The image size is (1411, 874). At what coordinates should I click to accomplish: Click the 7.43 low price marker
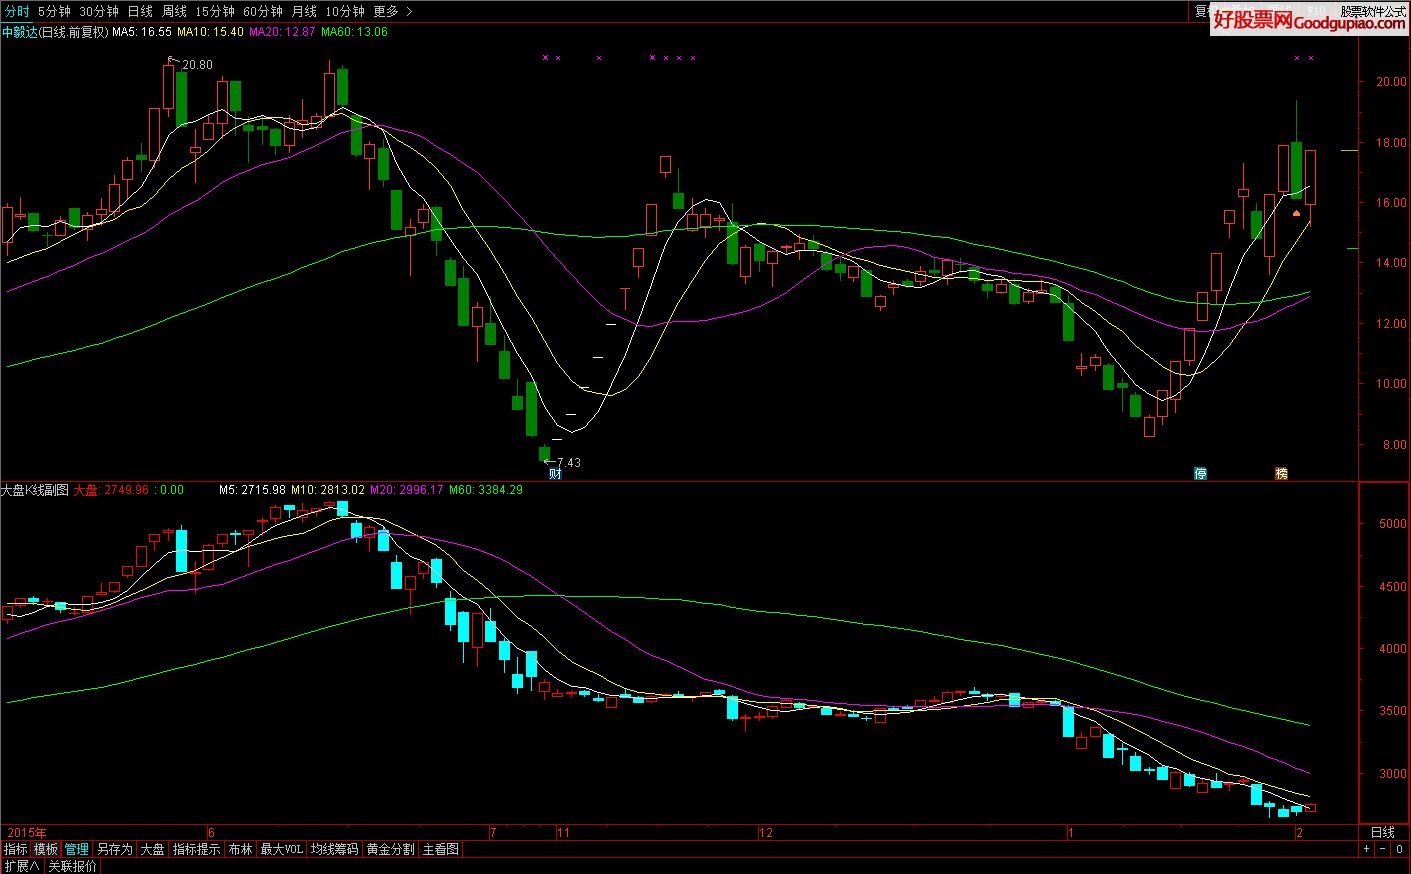coord(567,463)
